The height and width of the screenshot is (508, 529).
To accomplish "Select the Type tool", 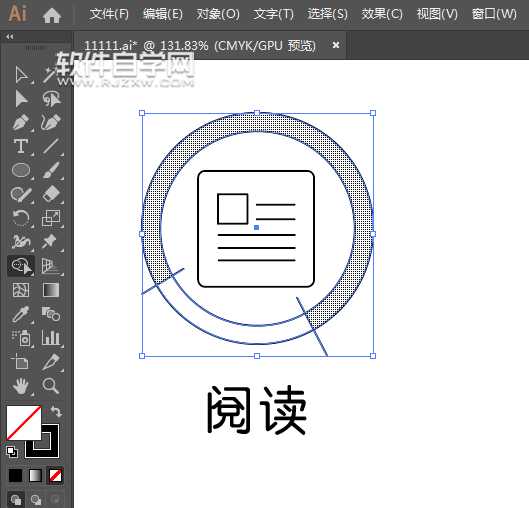I will pos(21,146).
